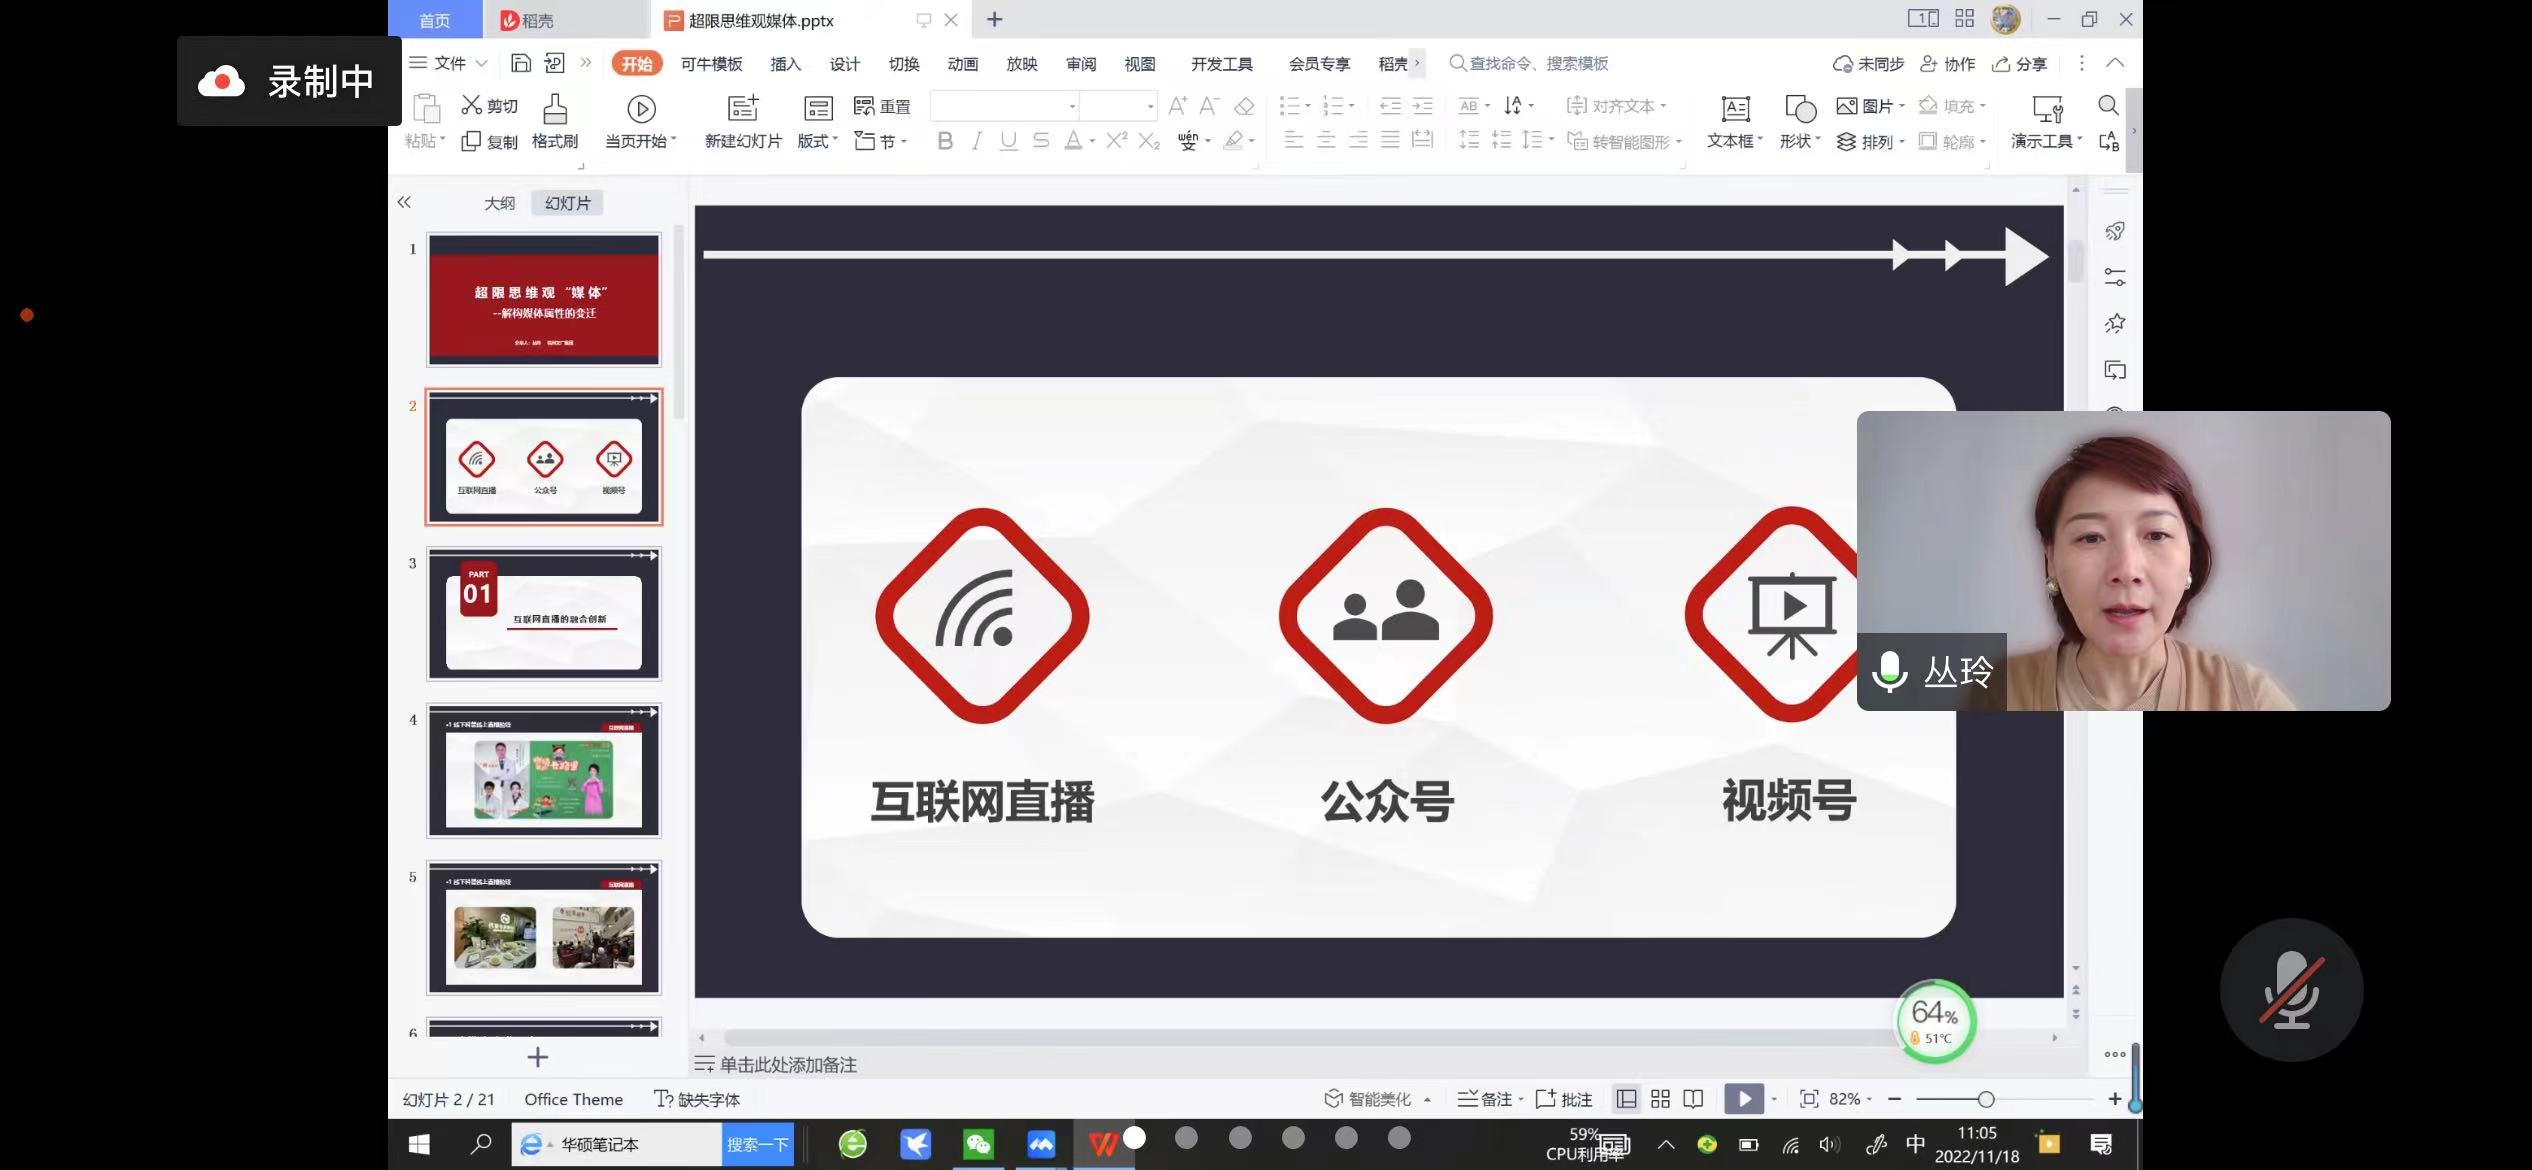Switch to the 插入 (Insert) ribbon tab

pos(785,64)
